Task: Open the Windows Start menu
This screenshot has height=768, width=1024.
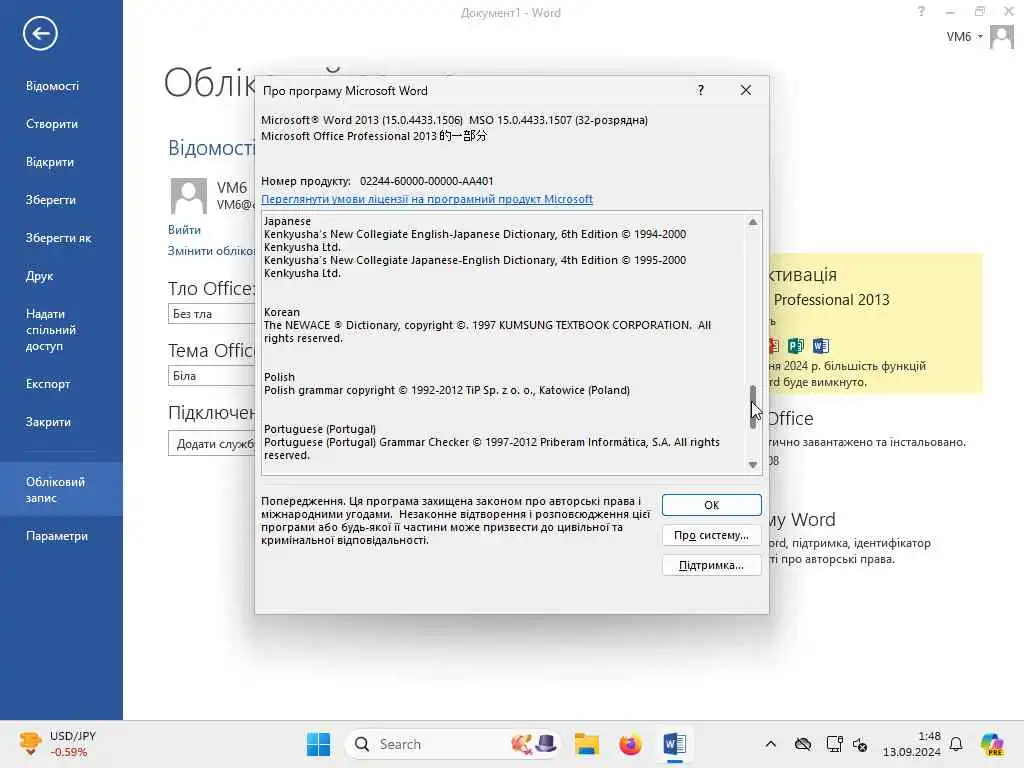Action: pos(319,744)
